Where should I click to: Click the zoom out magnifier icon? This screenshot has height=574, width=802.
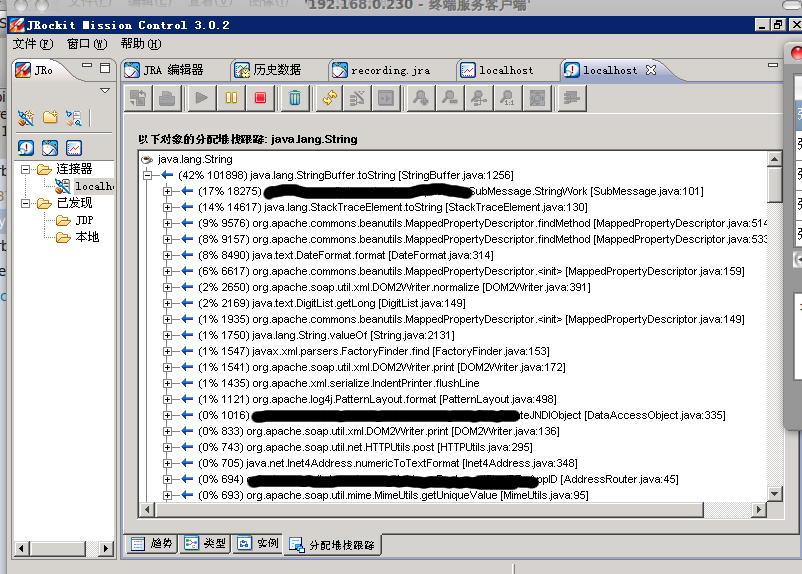coord(450,97)
